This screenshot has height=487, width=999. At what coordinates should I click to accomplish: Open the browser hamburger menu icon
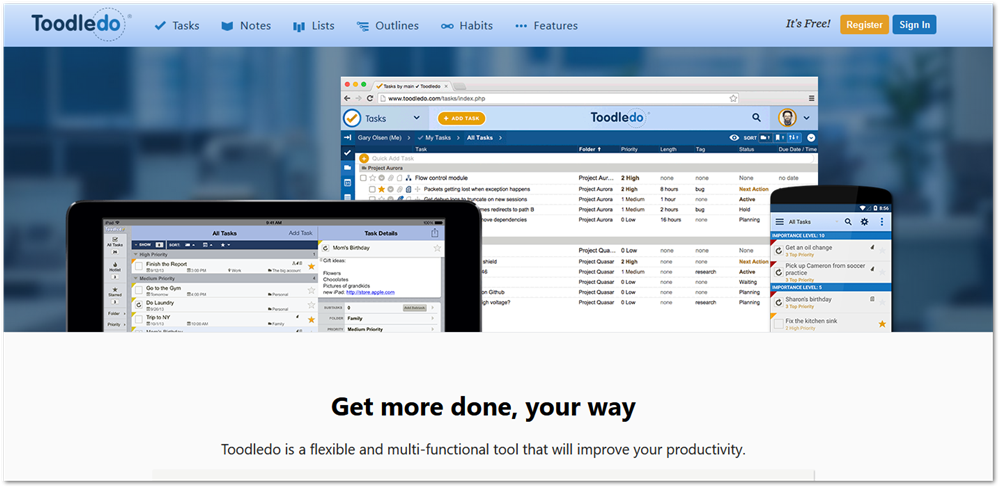tap(811, 98)
